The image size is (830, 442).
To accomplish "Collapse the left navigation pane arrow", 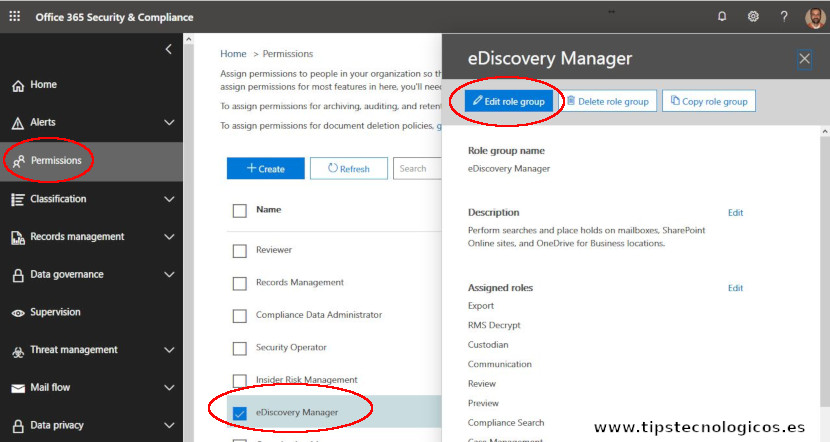I will pyautogui.click(x=168, y=49).
